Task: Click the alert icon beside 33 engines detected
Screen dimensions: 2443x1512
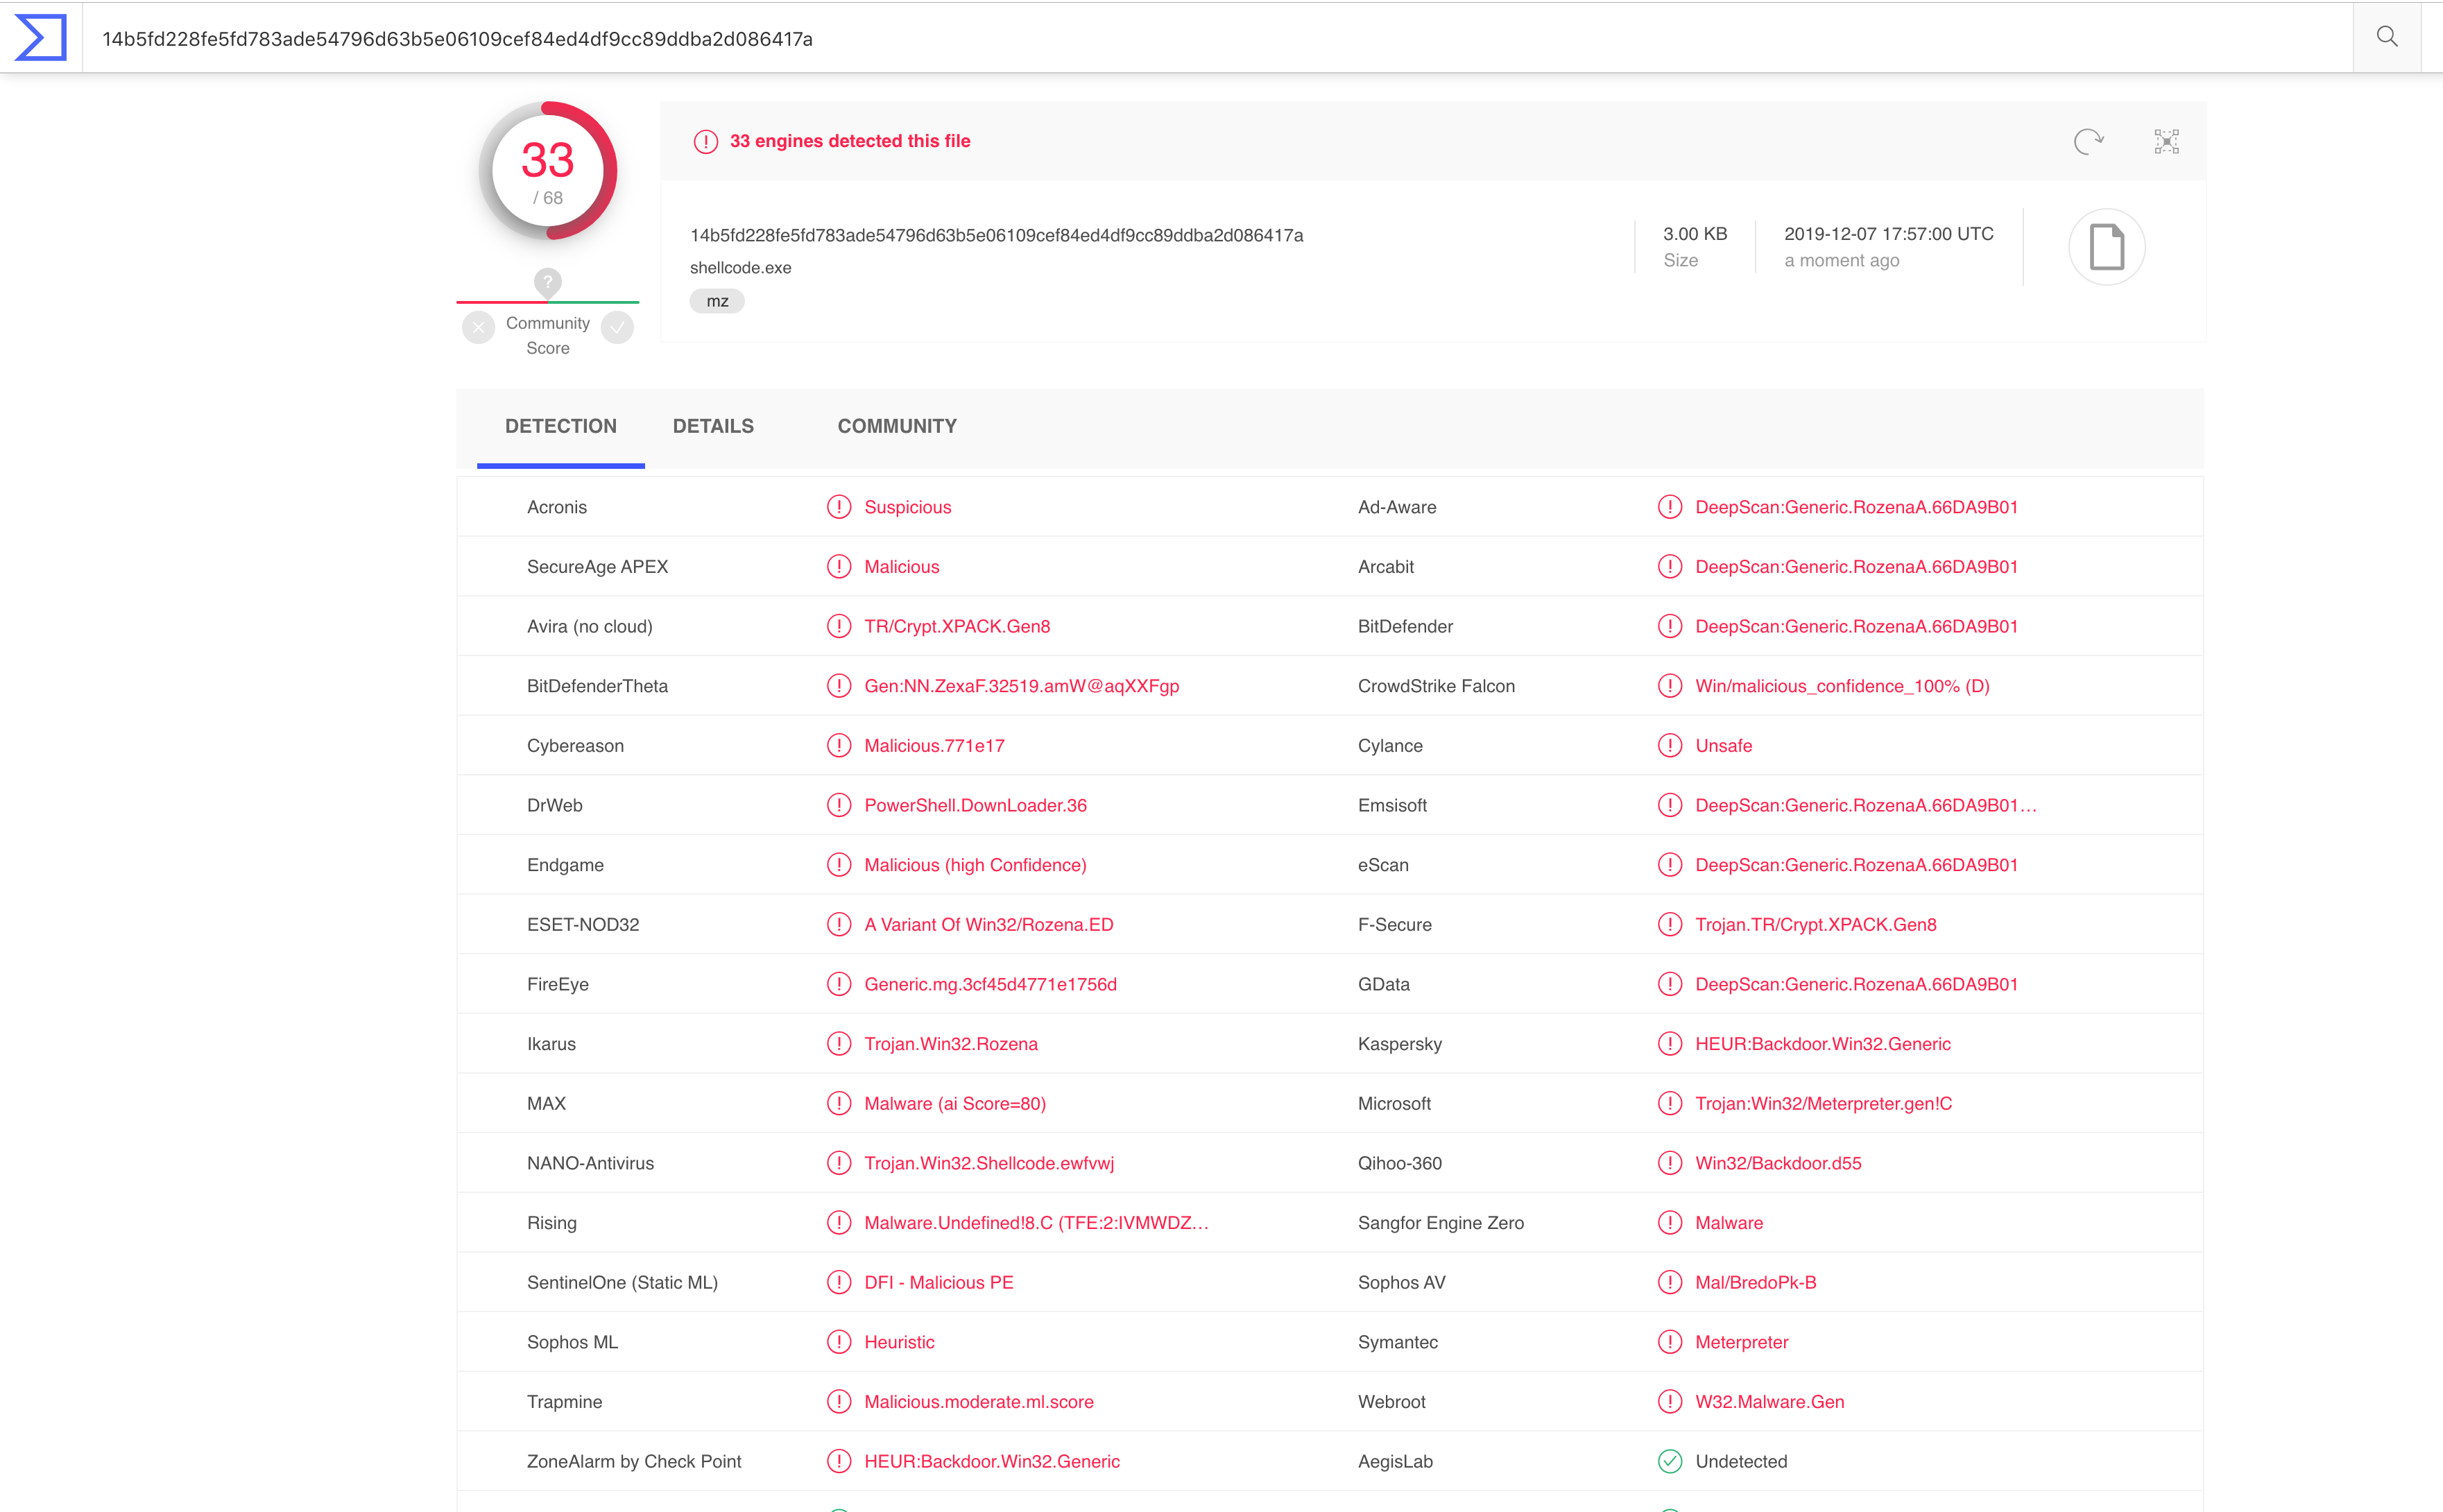Action: click(x=706, y=141)
